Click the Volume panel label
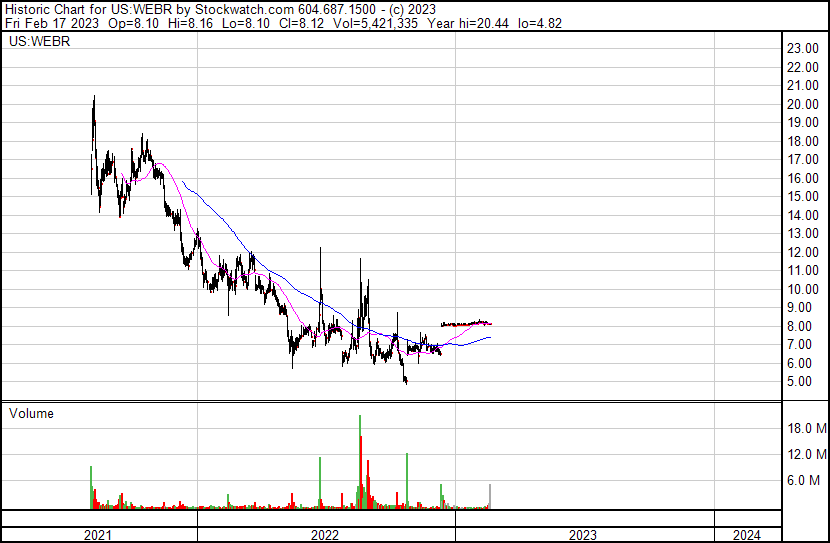 (31, 413)
